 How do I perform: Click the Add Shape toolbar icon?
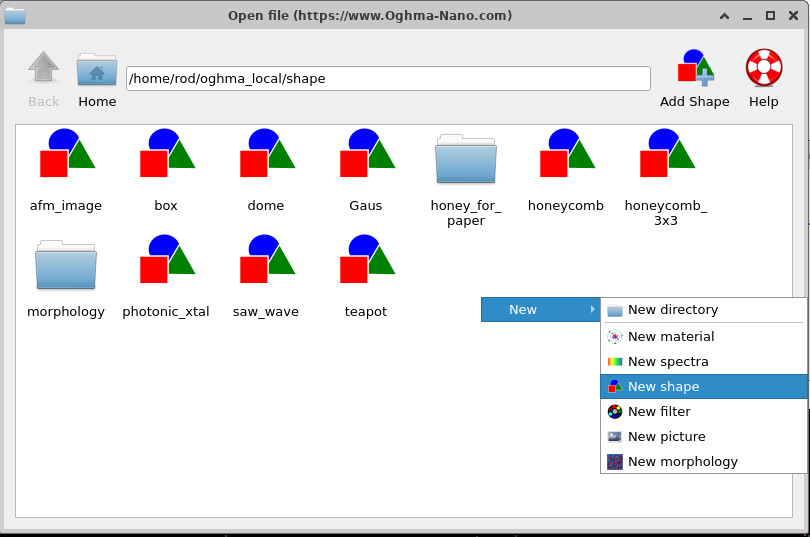(695, 67)
